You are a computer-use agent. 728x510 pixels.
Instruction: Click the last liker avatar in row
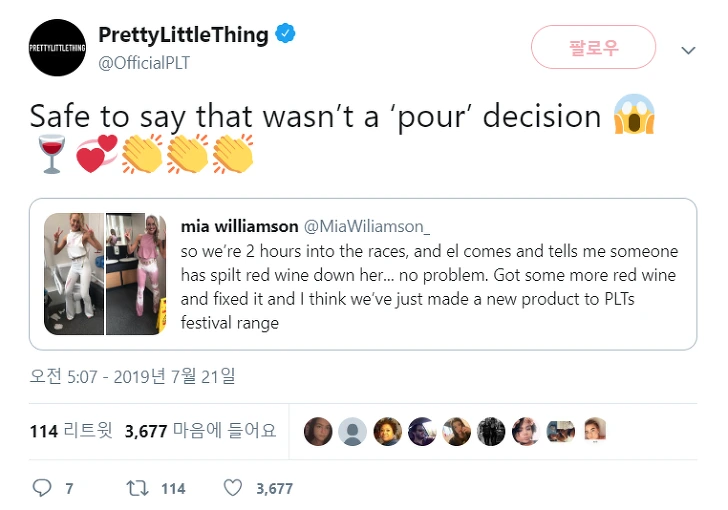[594, 431]
